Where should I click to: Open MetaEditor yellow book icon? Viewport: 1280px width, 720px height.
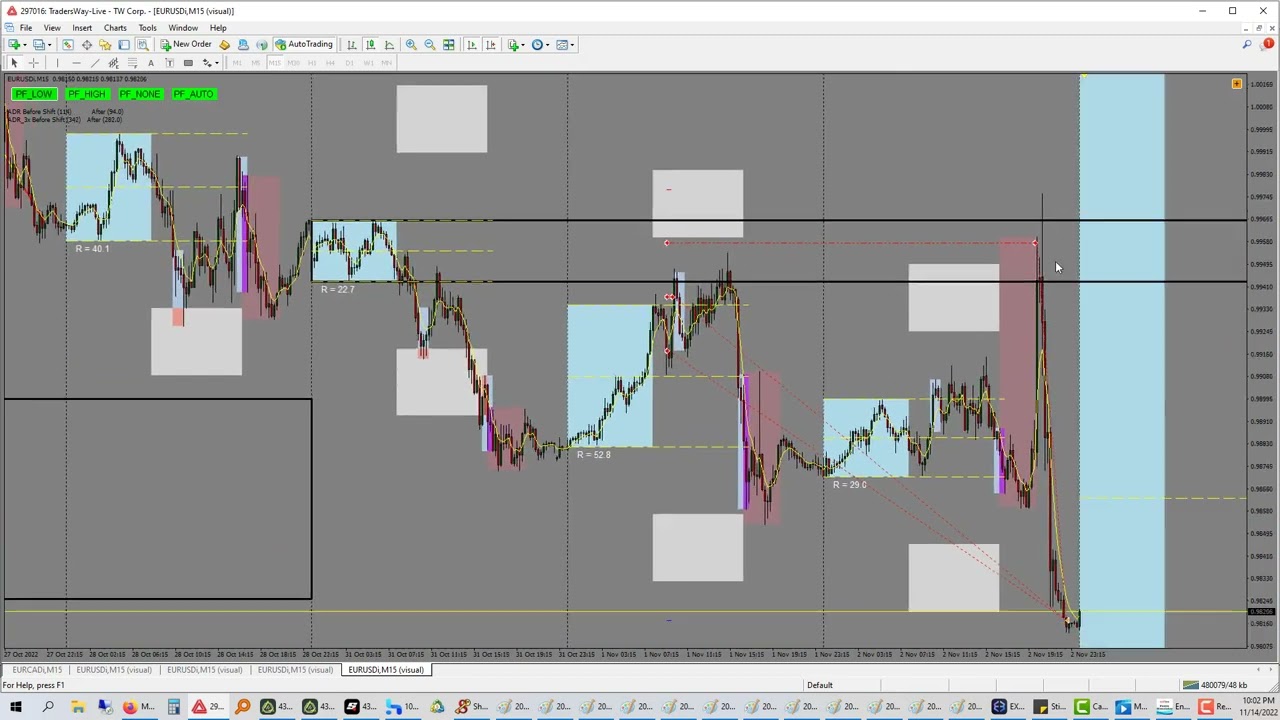(x=224, y=44)
